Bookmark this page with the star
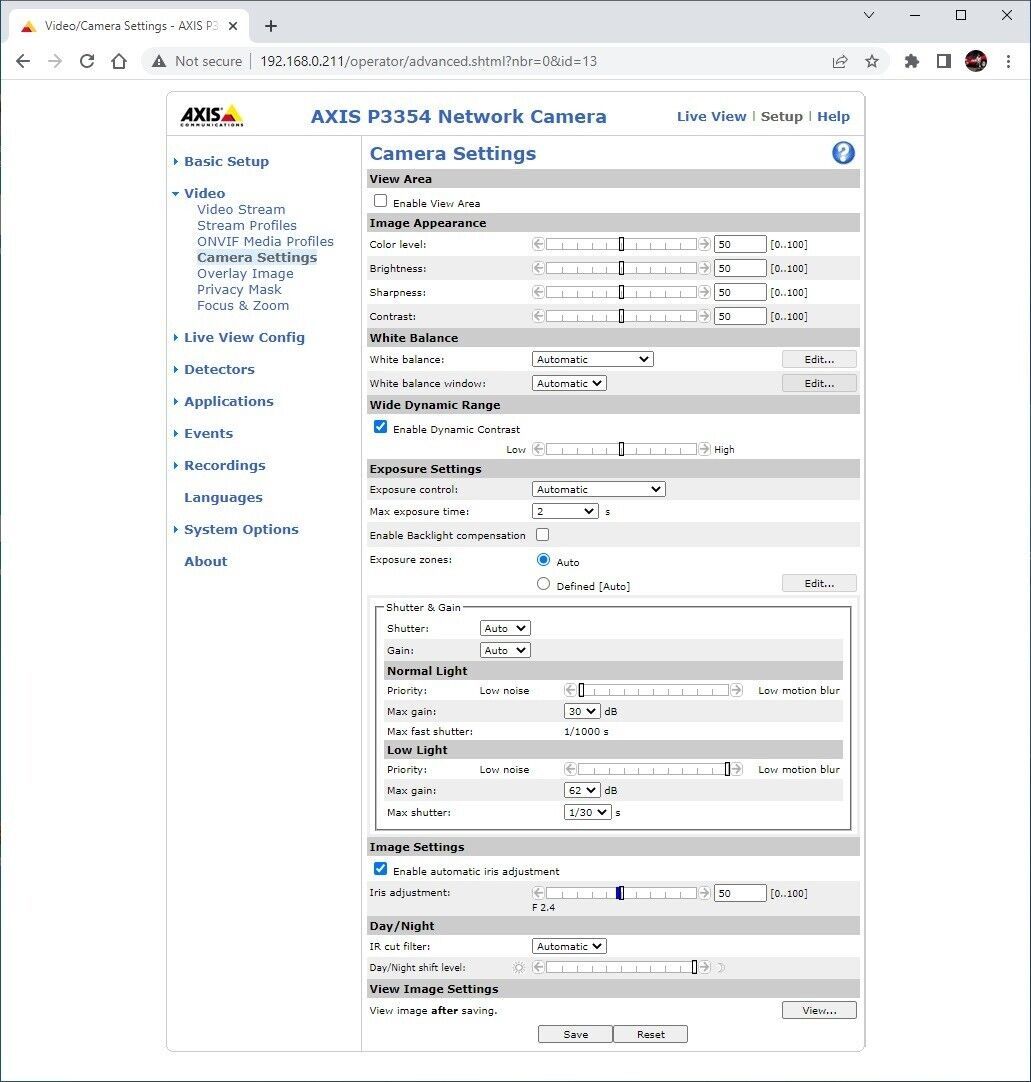This screenshot has width=1031, height=1082. click(872, 61)
